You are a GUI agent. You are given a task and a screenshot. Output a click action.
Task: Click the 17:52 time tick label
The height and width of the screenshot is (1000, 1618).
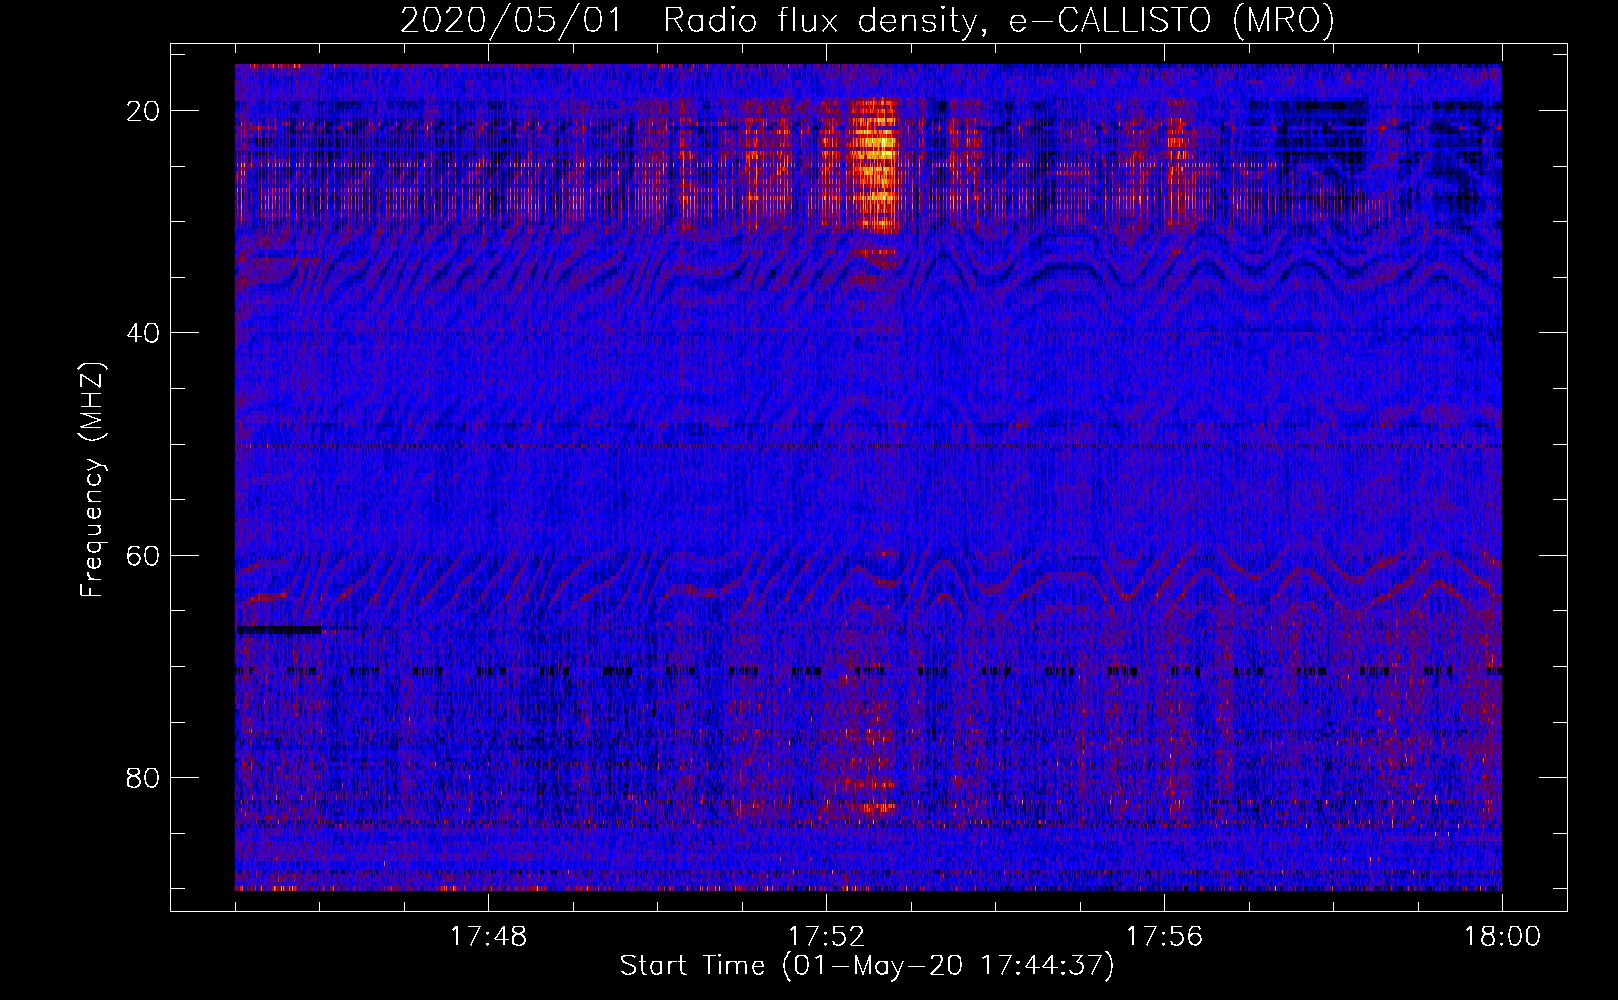pos(826,937)
